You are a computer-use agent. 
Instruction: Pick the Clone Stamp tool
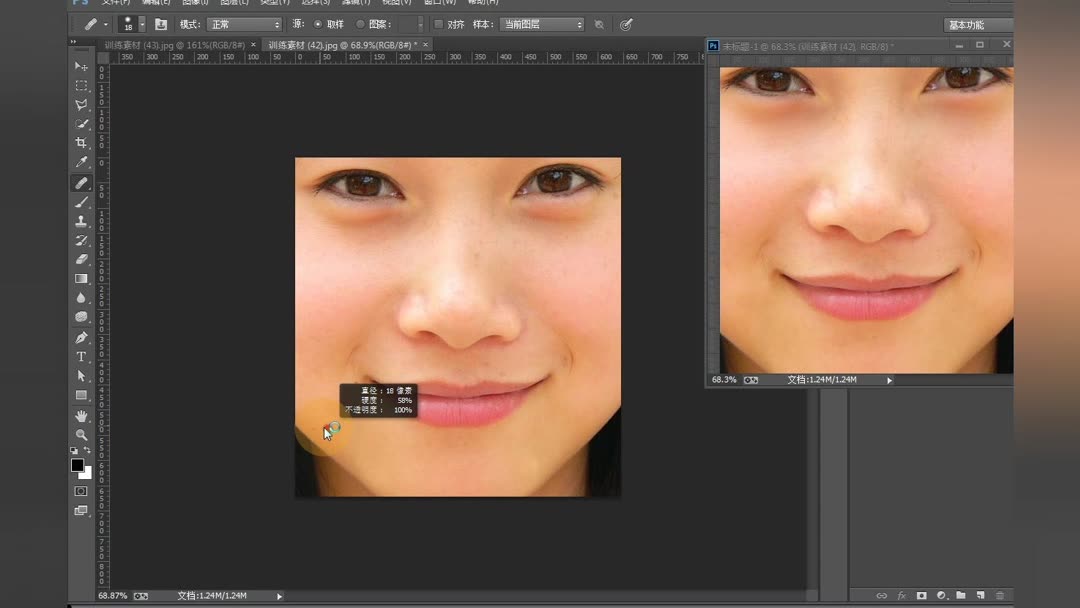click(x=81, y=221)
